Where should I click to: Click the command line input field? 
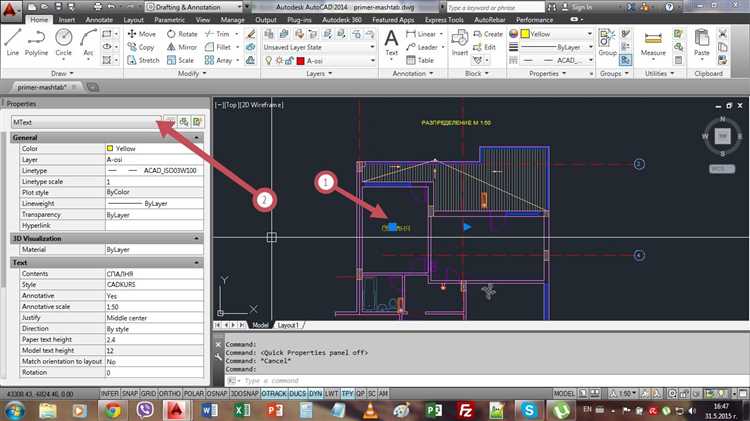point(485,381)
